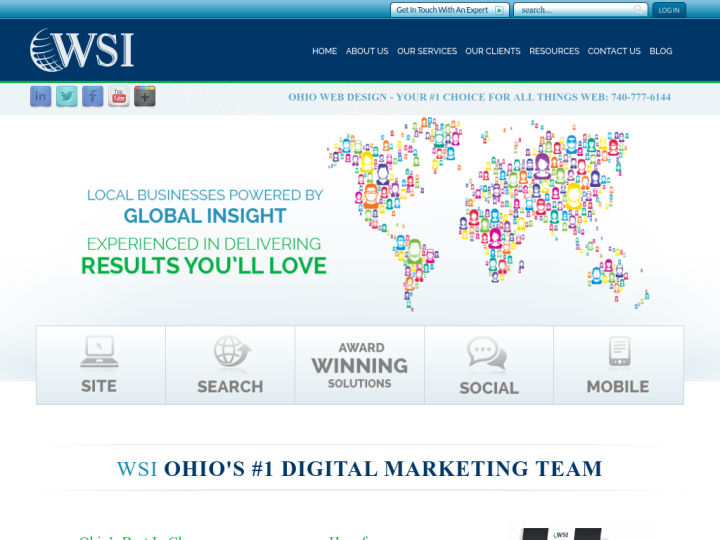Click the search magnifier icon

pos(639,10)
